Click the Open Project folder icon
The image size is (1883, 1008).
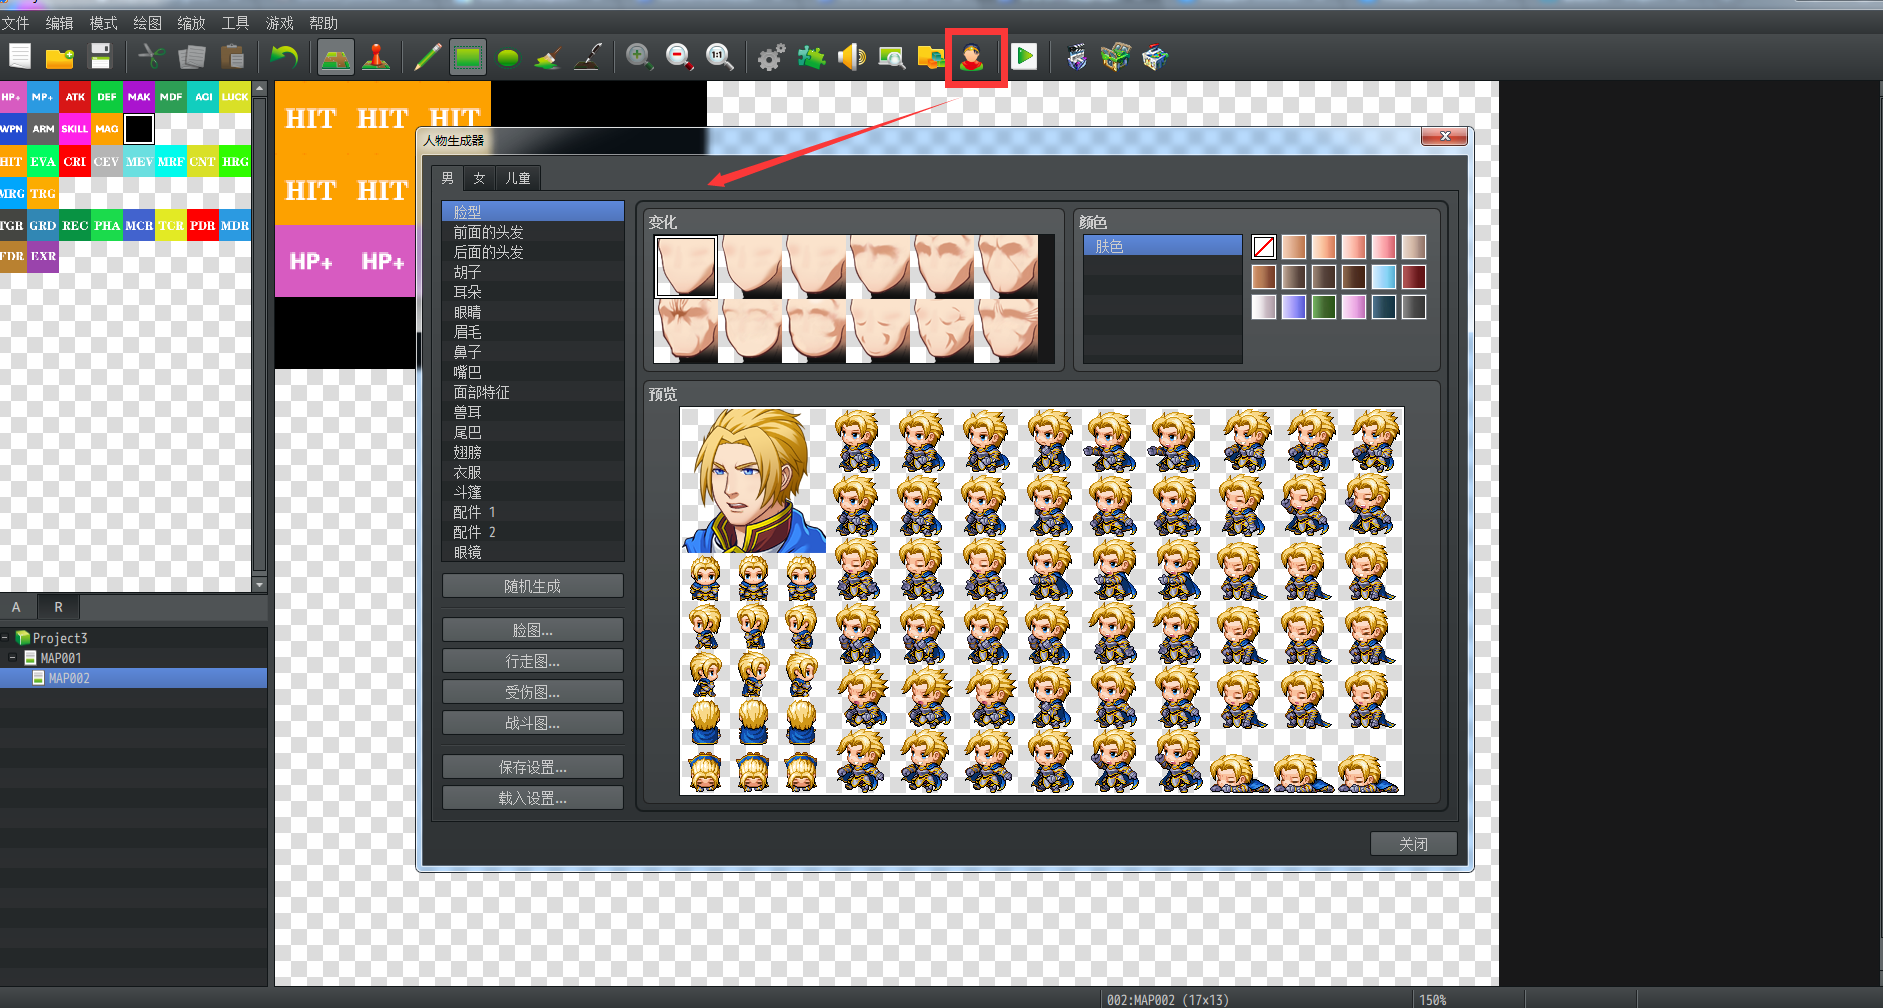60,57
